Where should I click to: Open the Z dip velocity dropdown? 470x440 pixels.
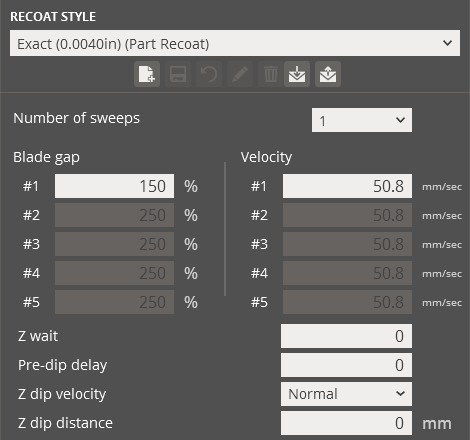coord(346,394)
